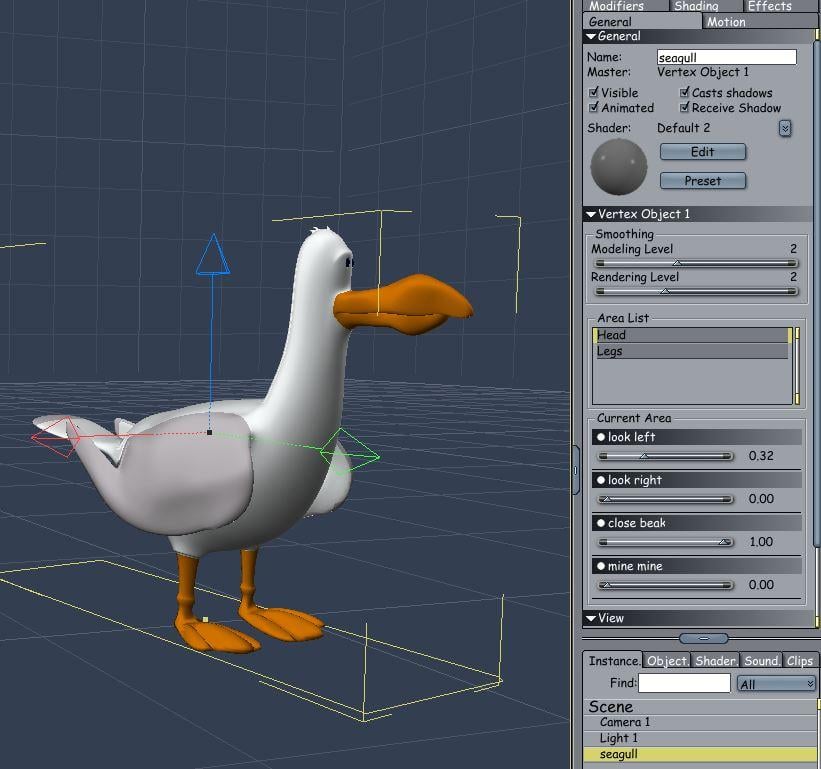Viewport: 821px width, 769px height.
Task: Click the close beak value 1.00
Action: (x=761, y=542)
